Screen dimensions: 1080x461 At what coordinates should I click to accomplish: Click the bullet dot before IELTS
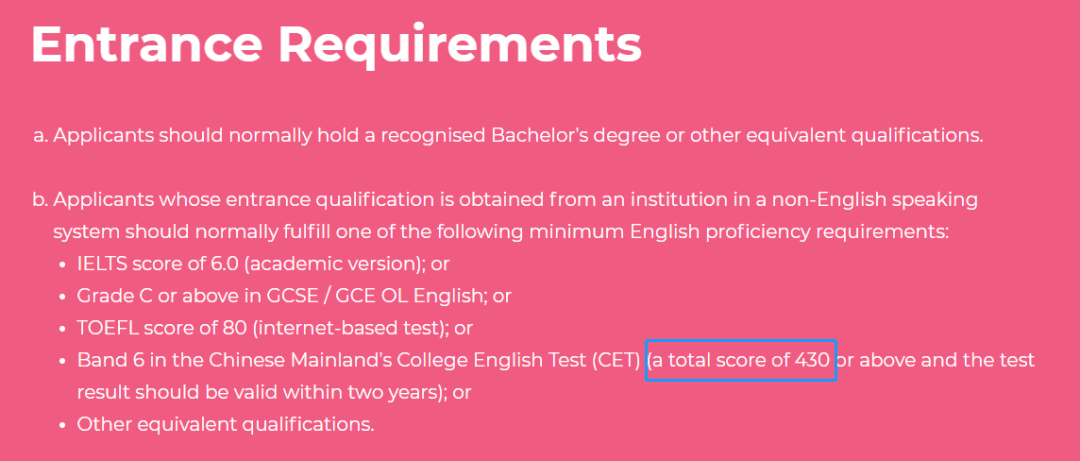click(63, 265)
